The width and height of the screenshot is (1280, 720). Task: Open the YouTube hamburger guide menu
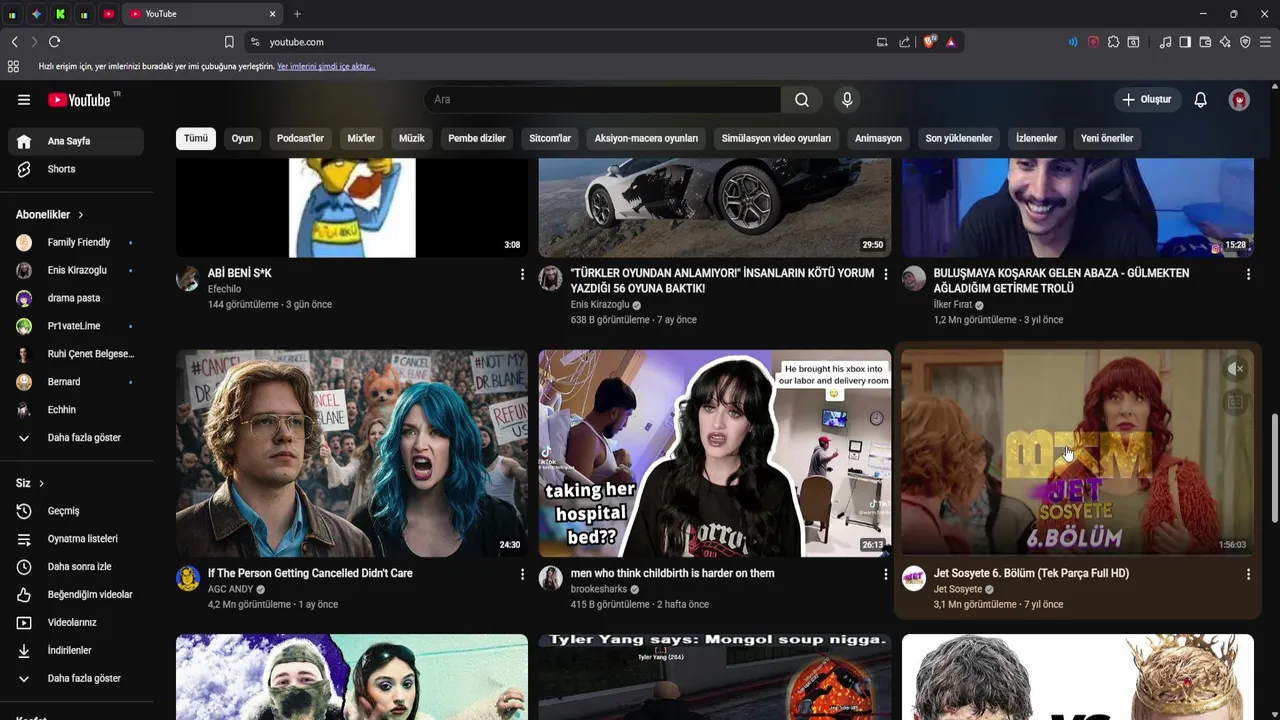coord(24,100)
